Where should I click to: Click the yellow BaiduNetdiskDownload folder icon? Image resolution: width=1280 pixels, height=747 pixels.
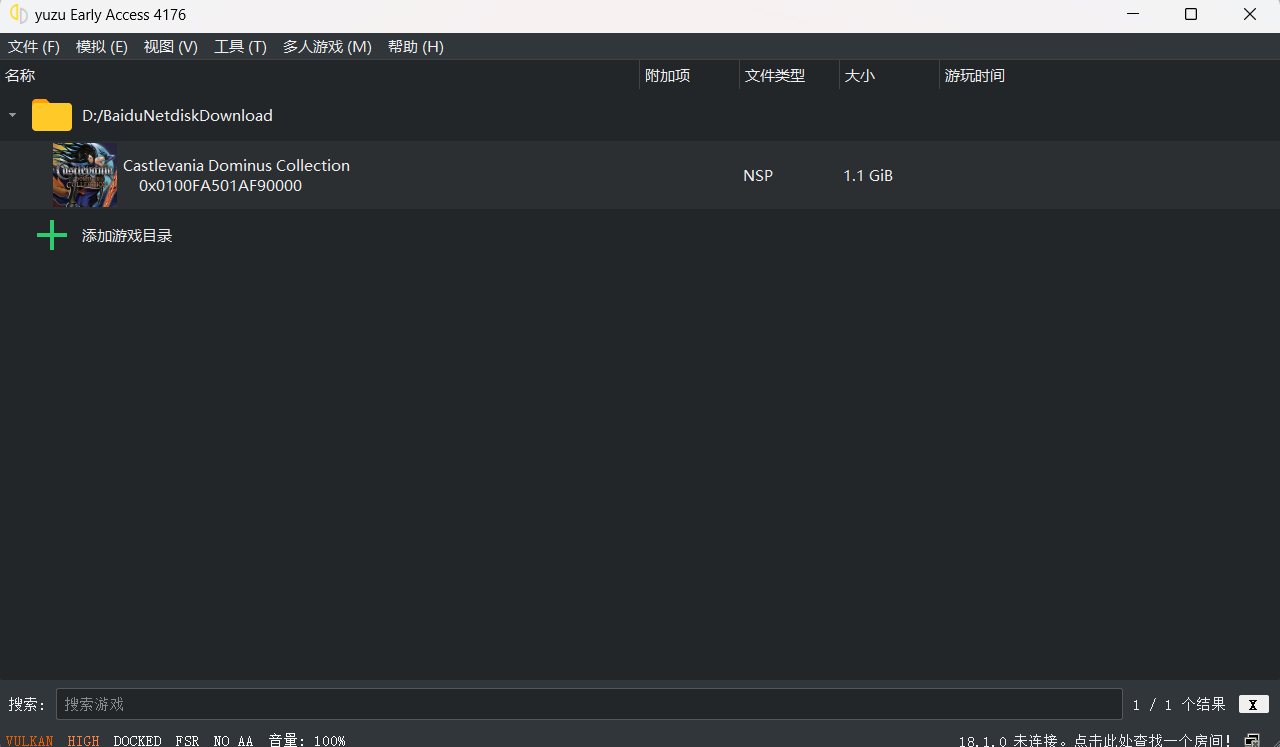[x=52, y=116]
